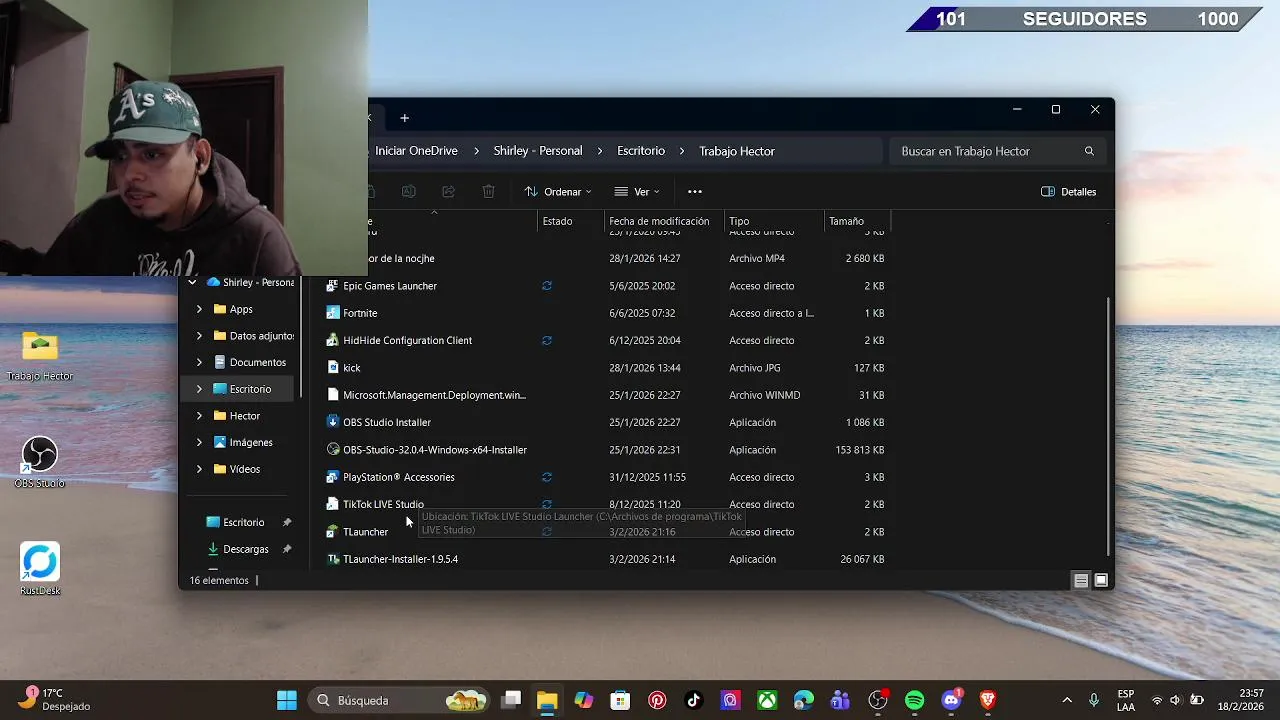Viewport: 1280px width, 720px height.
Task: Select the OBS Studio Installer icon
Action: (333, 422)
